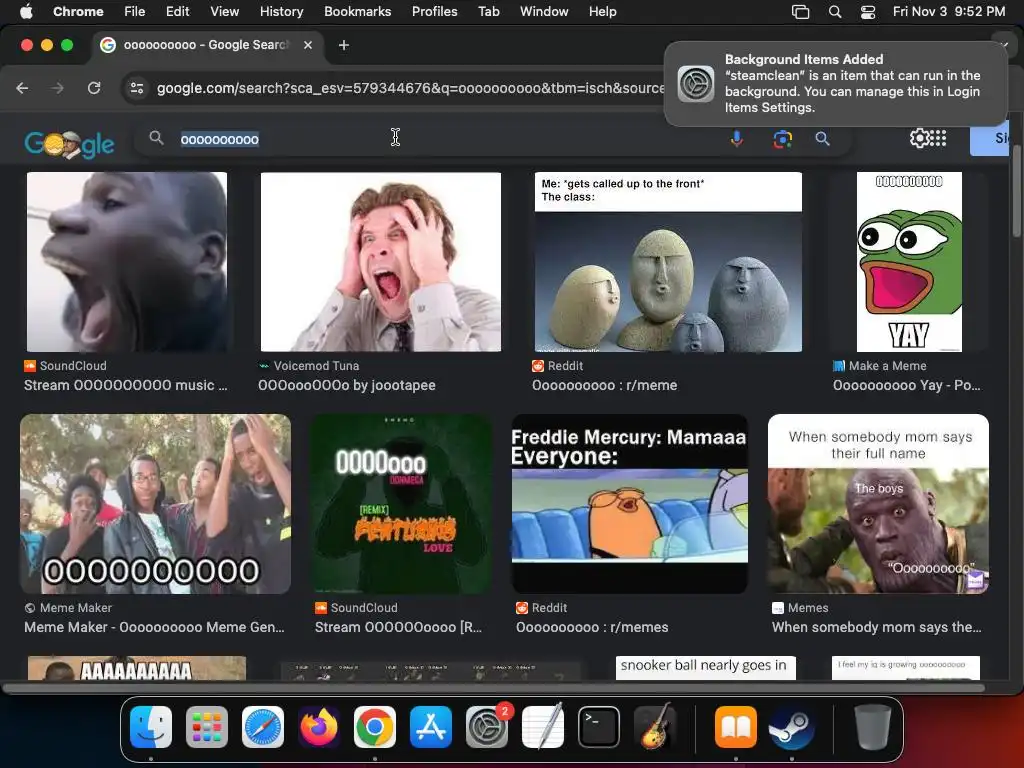Screen dimensions: 1024x768
Task: Open the History menu
Action: point(281,11)
